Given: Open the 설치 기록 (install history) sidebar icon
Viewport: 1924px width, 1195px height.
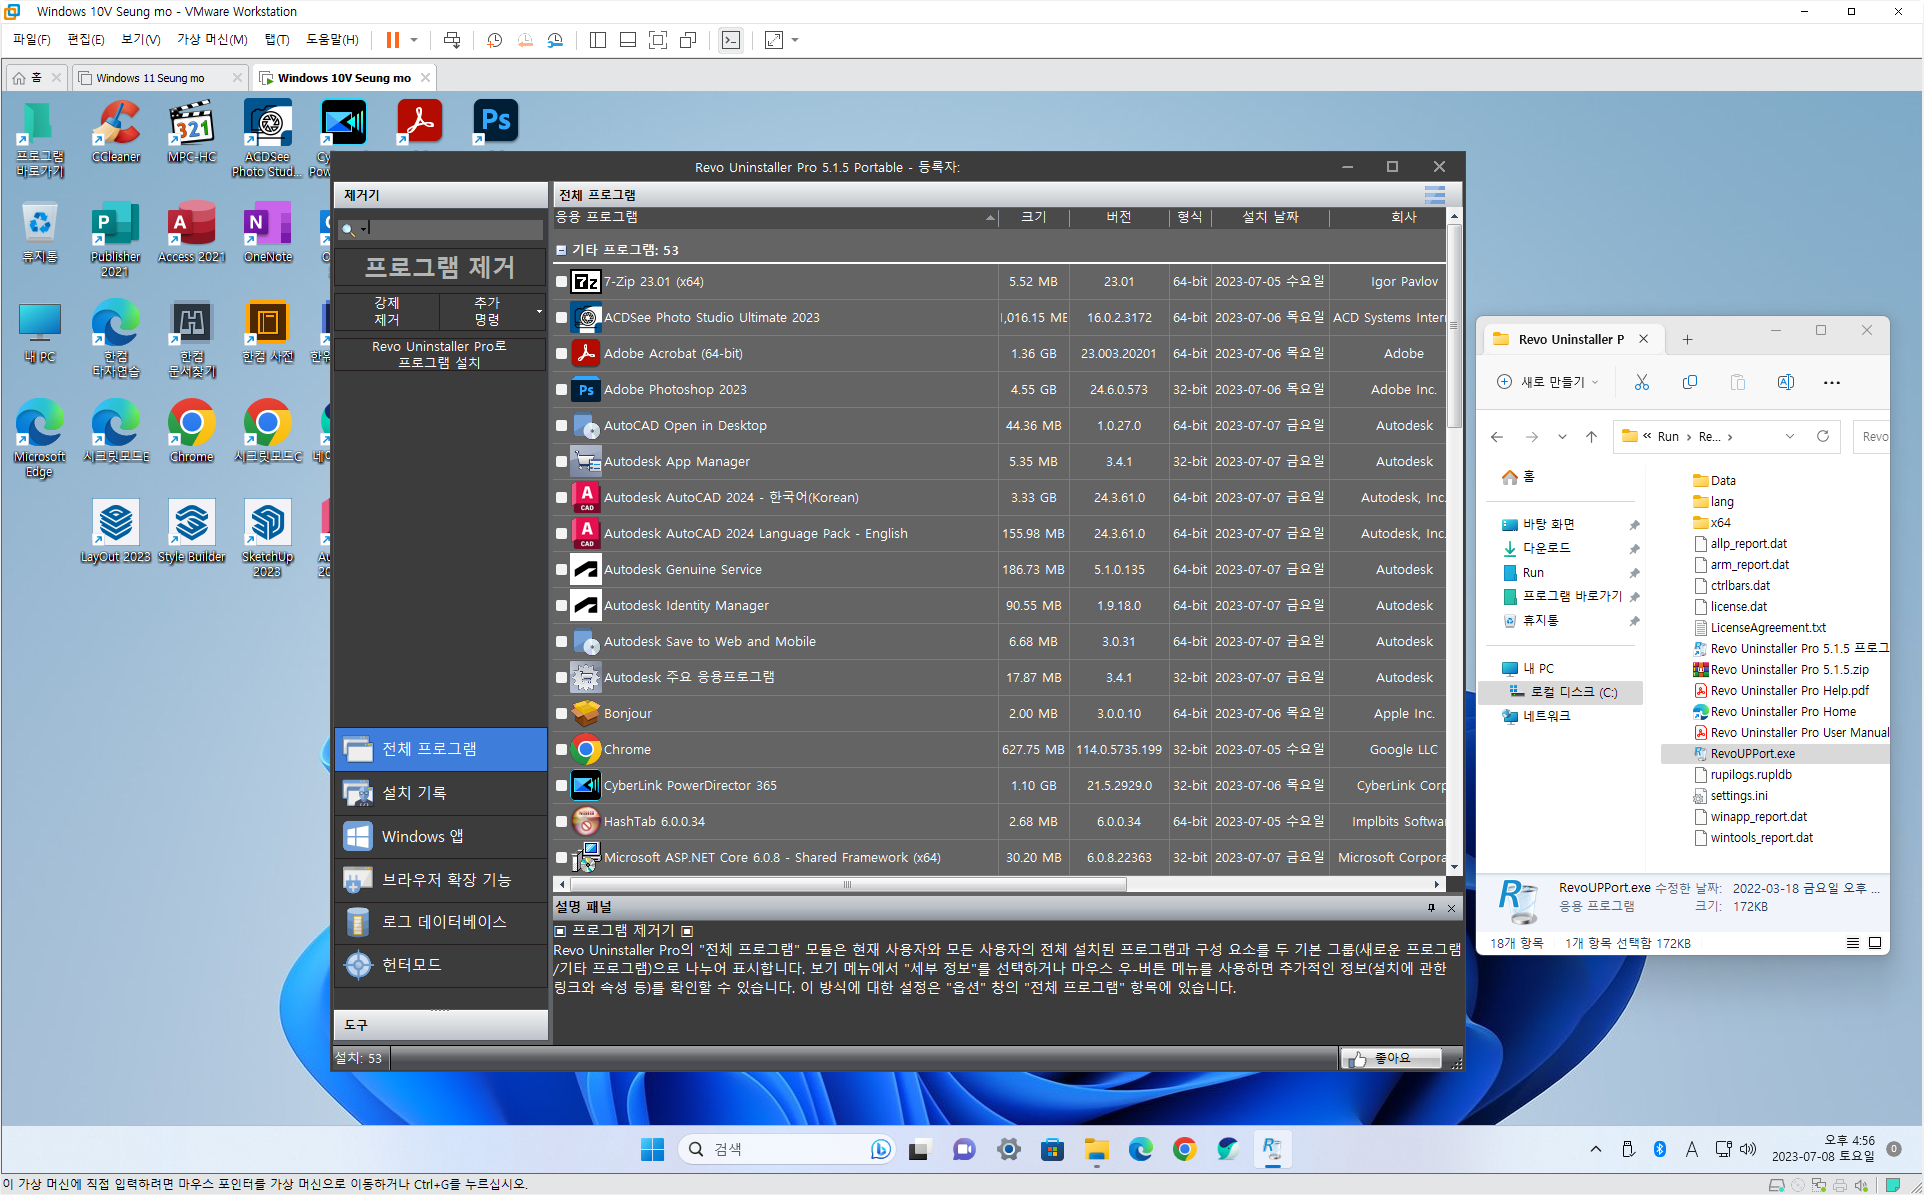Looking at the screenshot, I should 357,793.
